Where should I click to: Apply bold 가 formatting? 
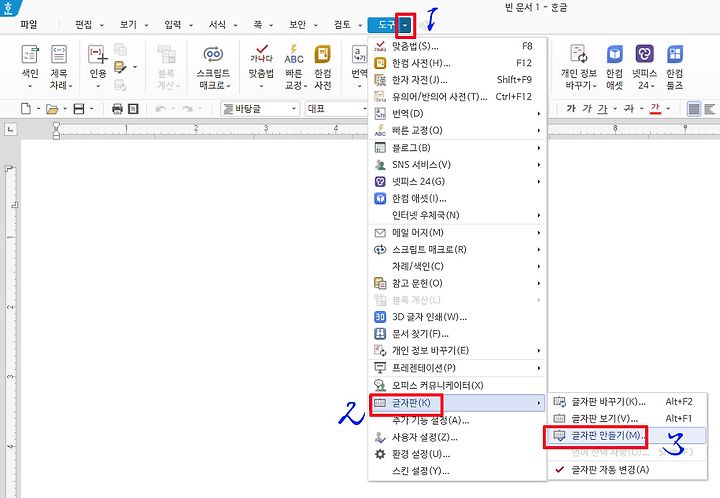[x=571, y=108]
